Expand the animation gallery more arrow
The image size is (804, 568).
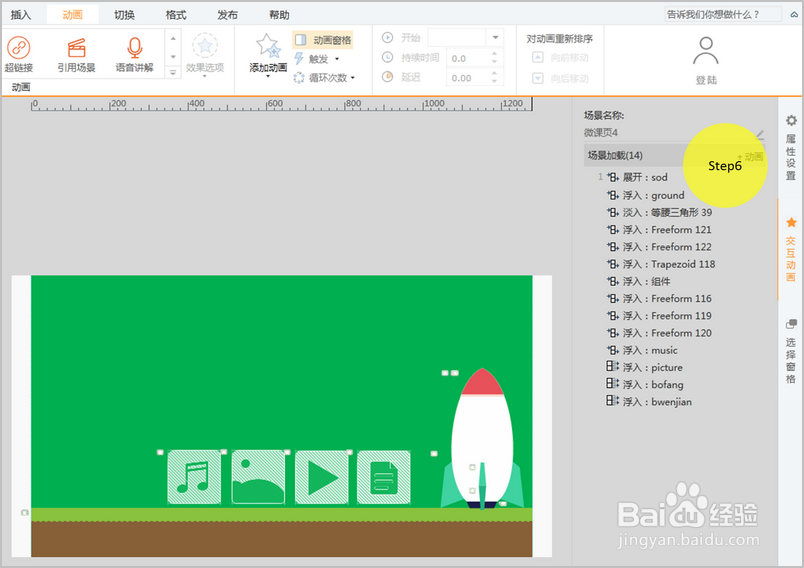coord(173,73)
